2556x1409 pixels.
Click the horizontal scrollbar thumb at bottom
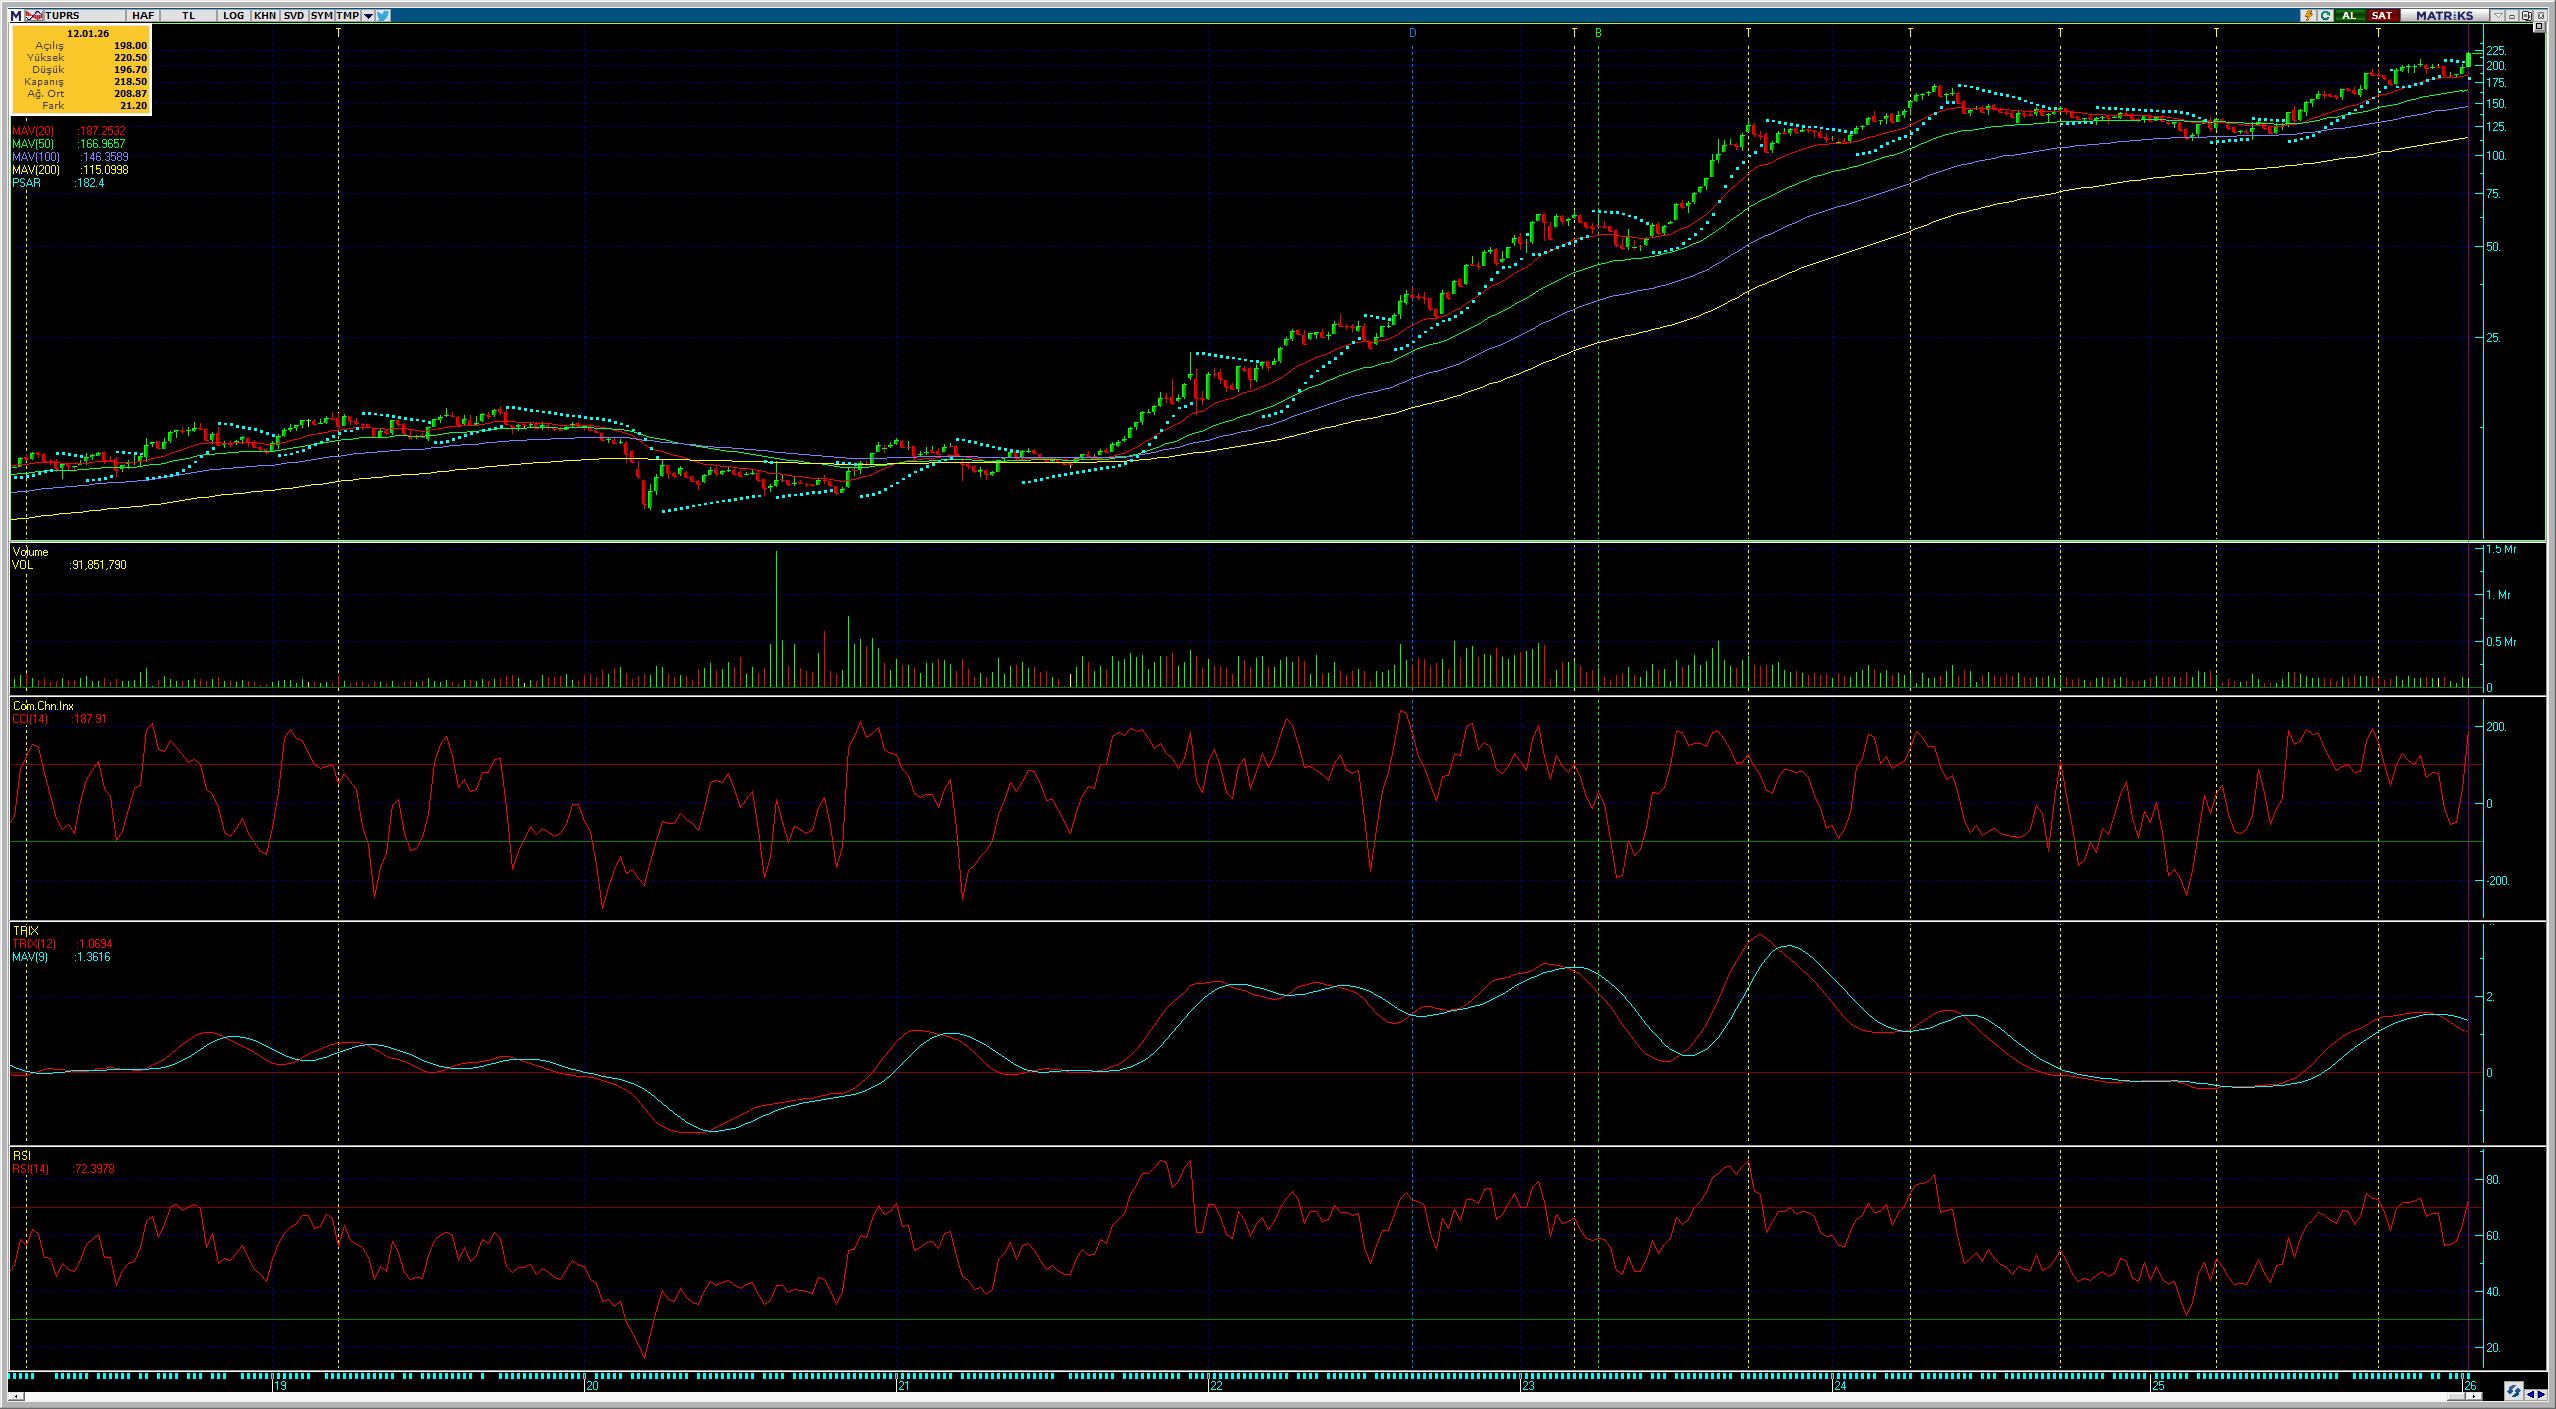pos(2456,1397)
